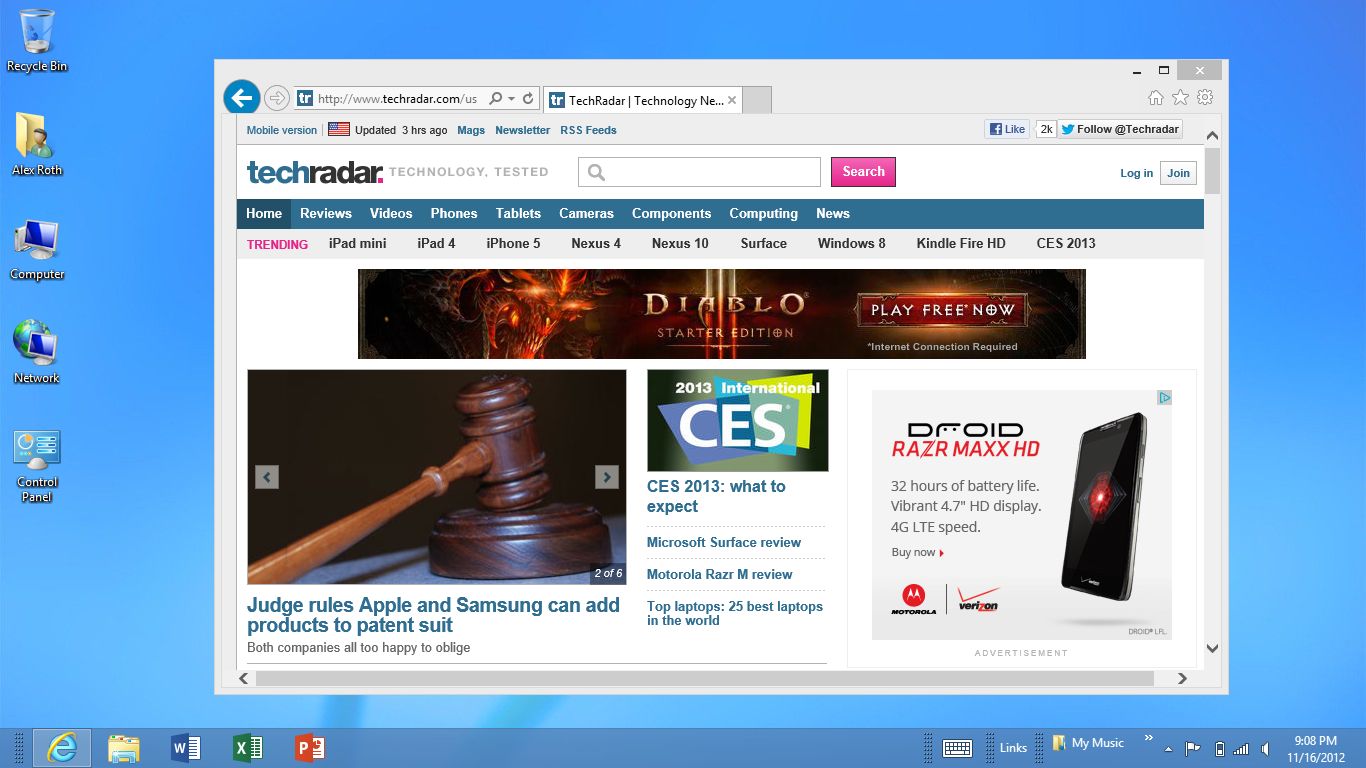
Task: Show previous slide in gavel carousel
Action: (267, 477)
